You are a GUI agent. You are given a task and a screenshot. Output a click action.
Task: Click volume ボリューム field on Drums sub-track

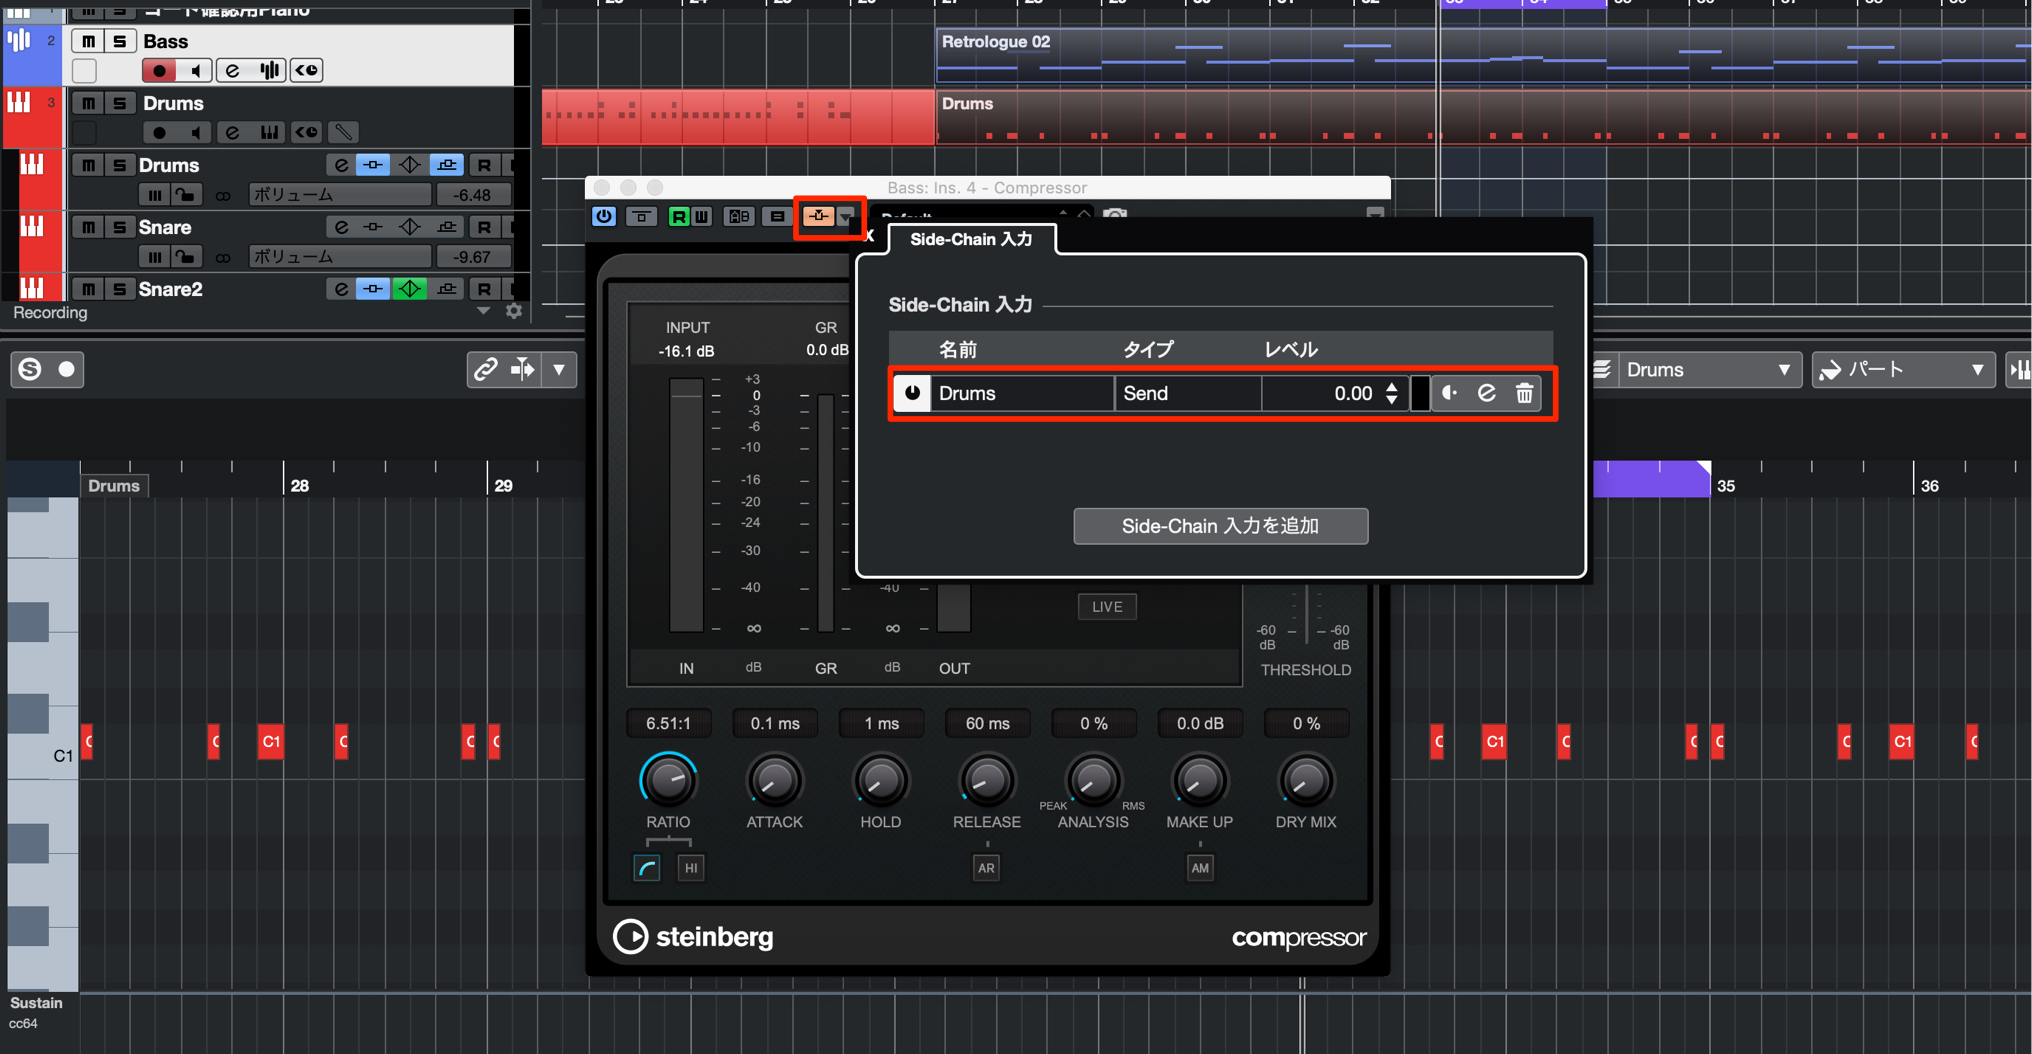(x=340, y=195)
